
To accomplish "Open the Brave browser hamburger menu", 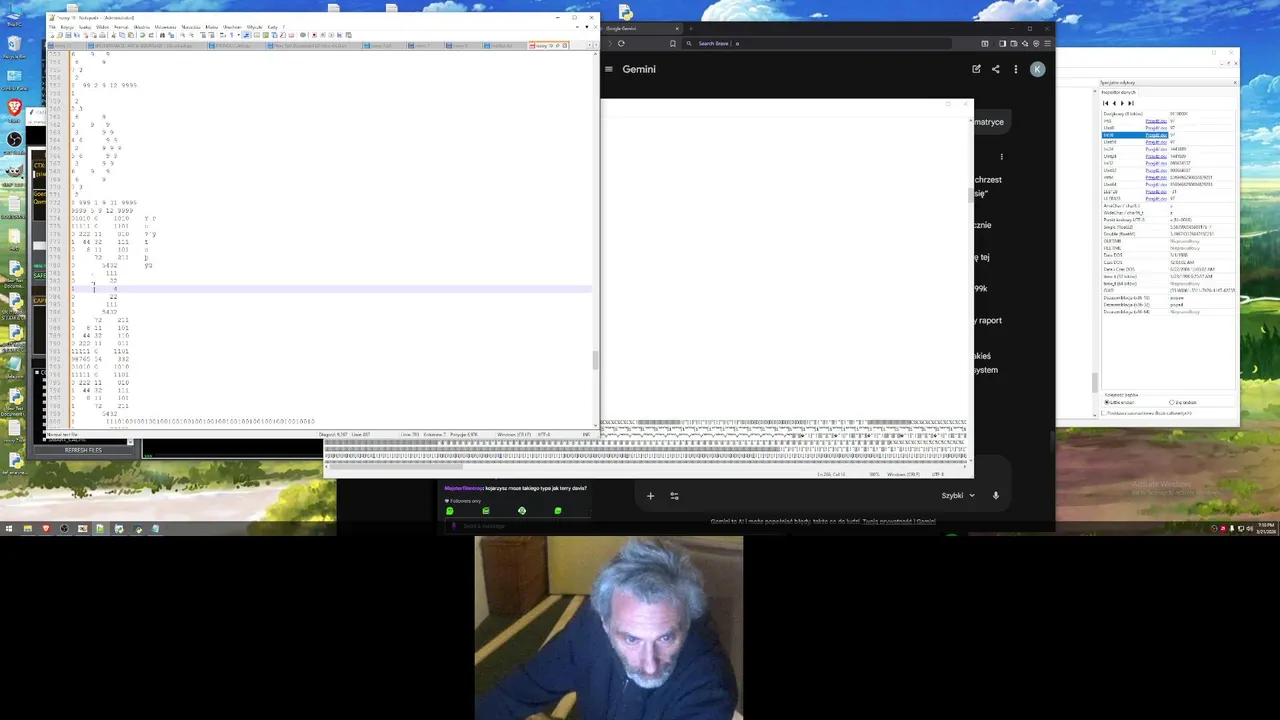I will (x=1047, y=43).
